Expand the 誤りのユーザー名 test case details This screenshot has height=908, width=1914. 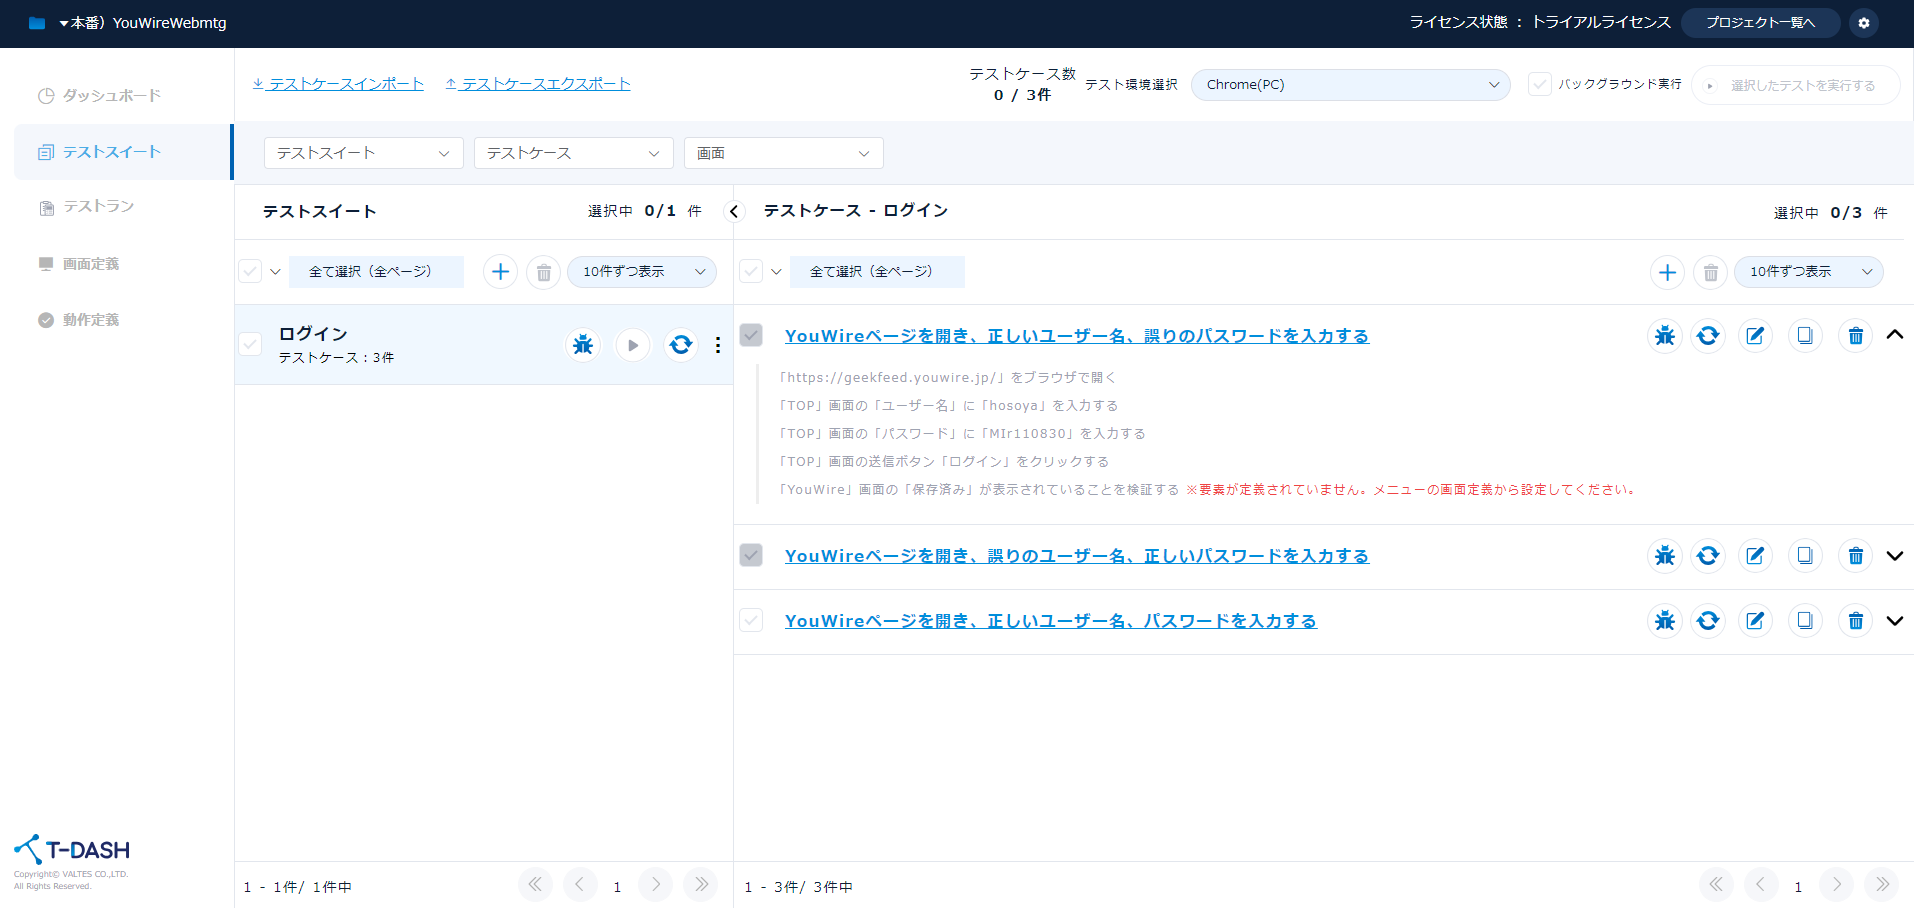tap(1894, 556)
